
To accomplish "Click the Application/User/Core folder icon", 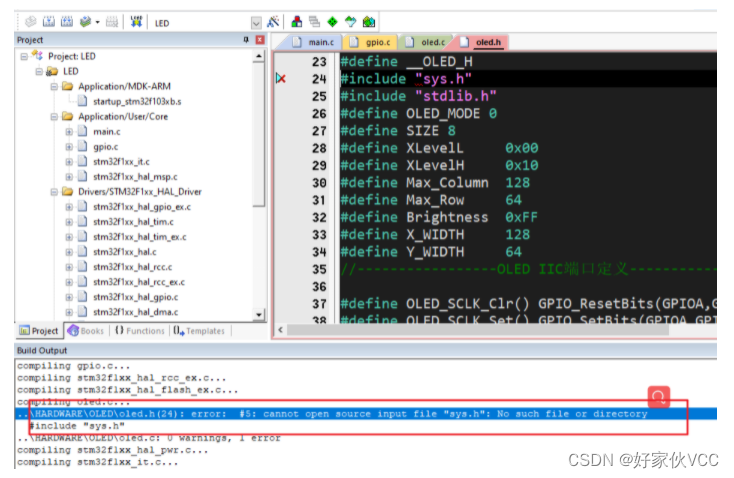I will pos(67,116).
